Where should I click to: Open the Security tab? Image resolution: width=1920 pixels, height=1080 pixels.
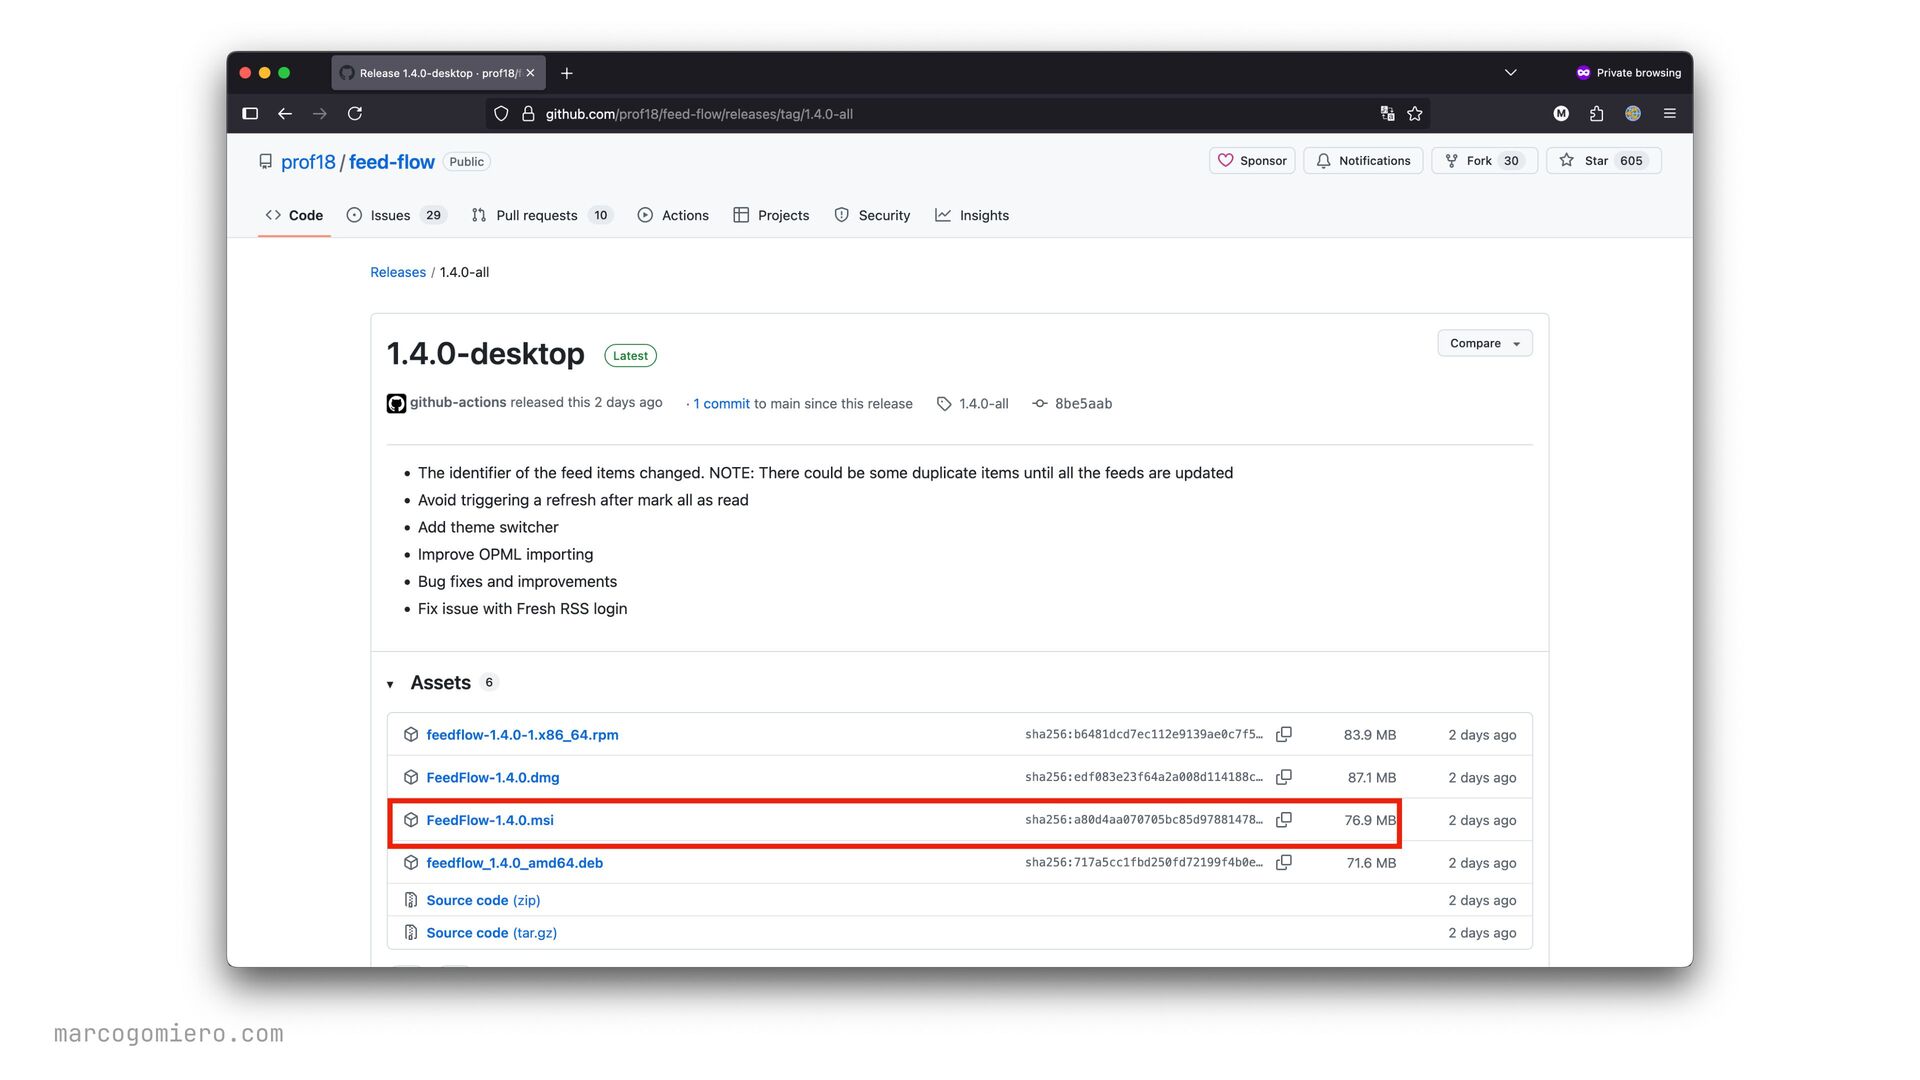872,215
